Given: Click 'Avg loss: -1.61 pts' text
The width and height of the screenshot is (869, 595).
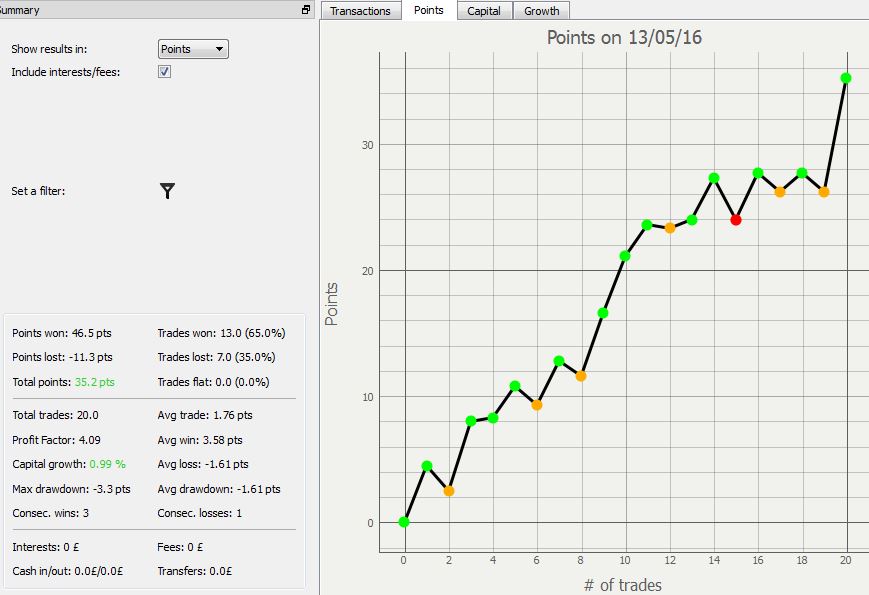Looking at the screenshot, I should click(x=203, y=464).
